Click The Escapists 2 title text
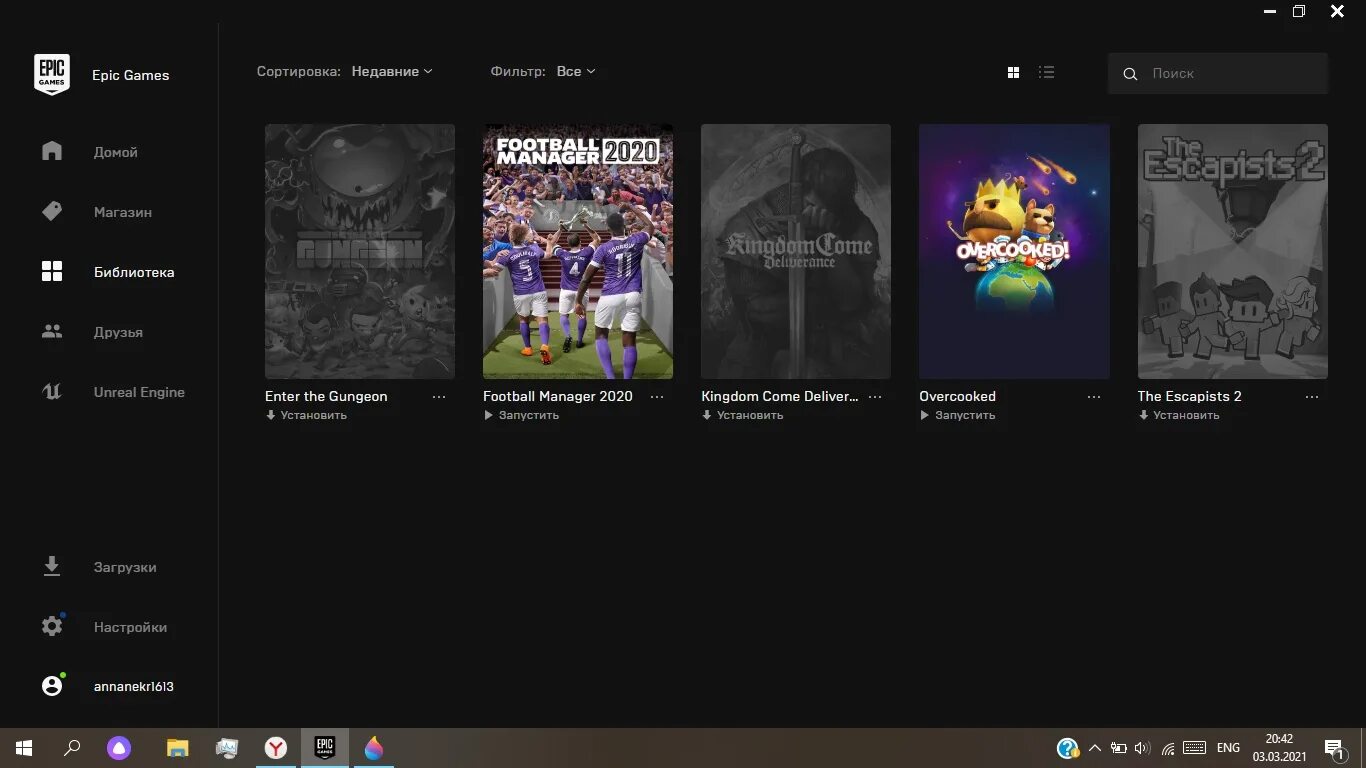Viewport: 1366px width, 768px height. (1189, 396)
